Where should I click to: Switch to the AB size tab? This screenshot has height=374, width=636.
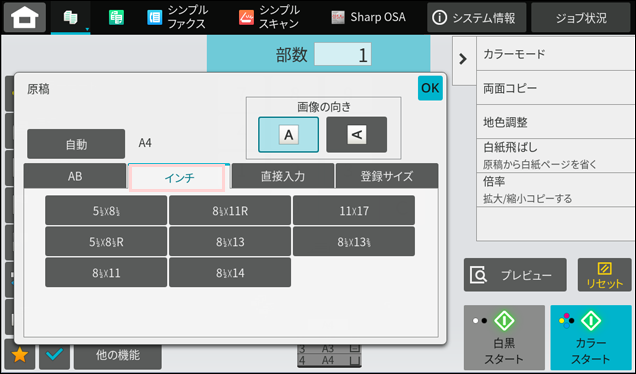pos(75,176)
